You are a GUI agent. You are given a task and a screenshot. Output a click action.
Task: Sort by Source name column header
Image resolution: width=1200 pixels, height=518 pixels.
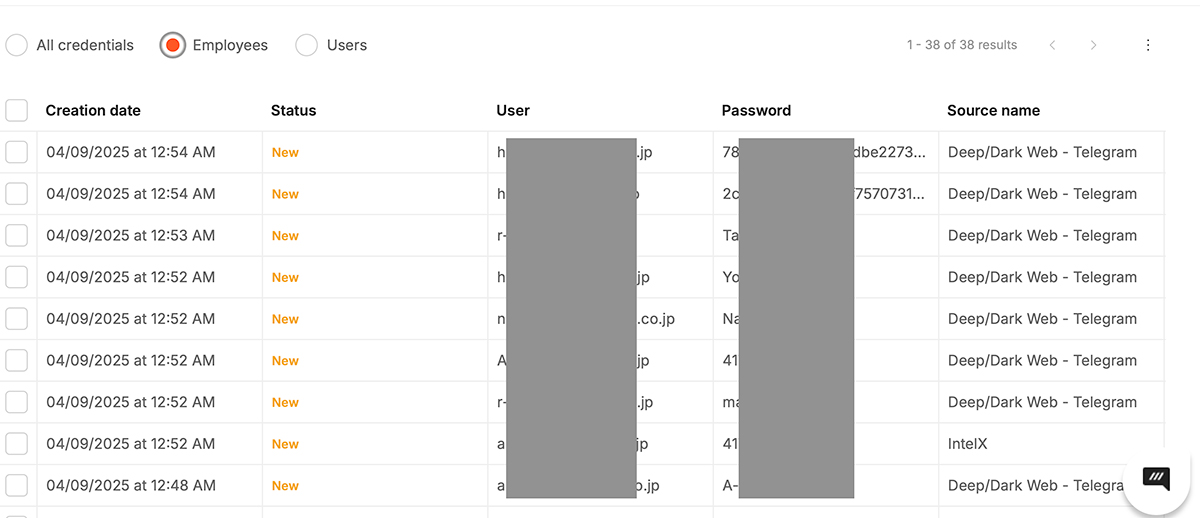[x=993, y=110]
